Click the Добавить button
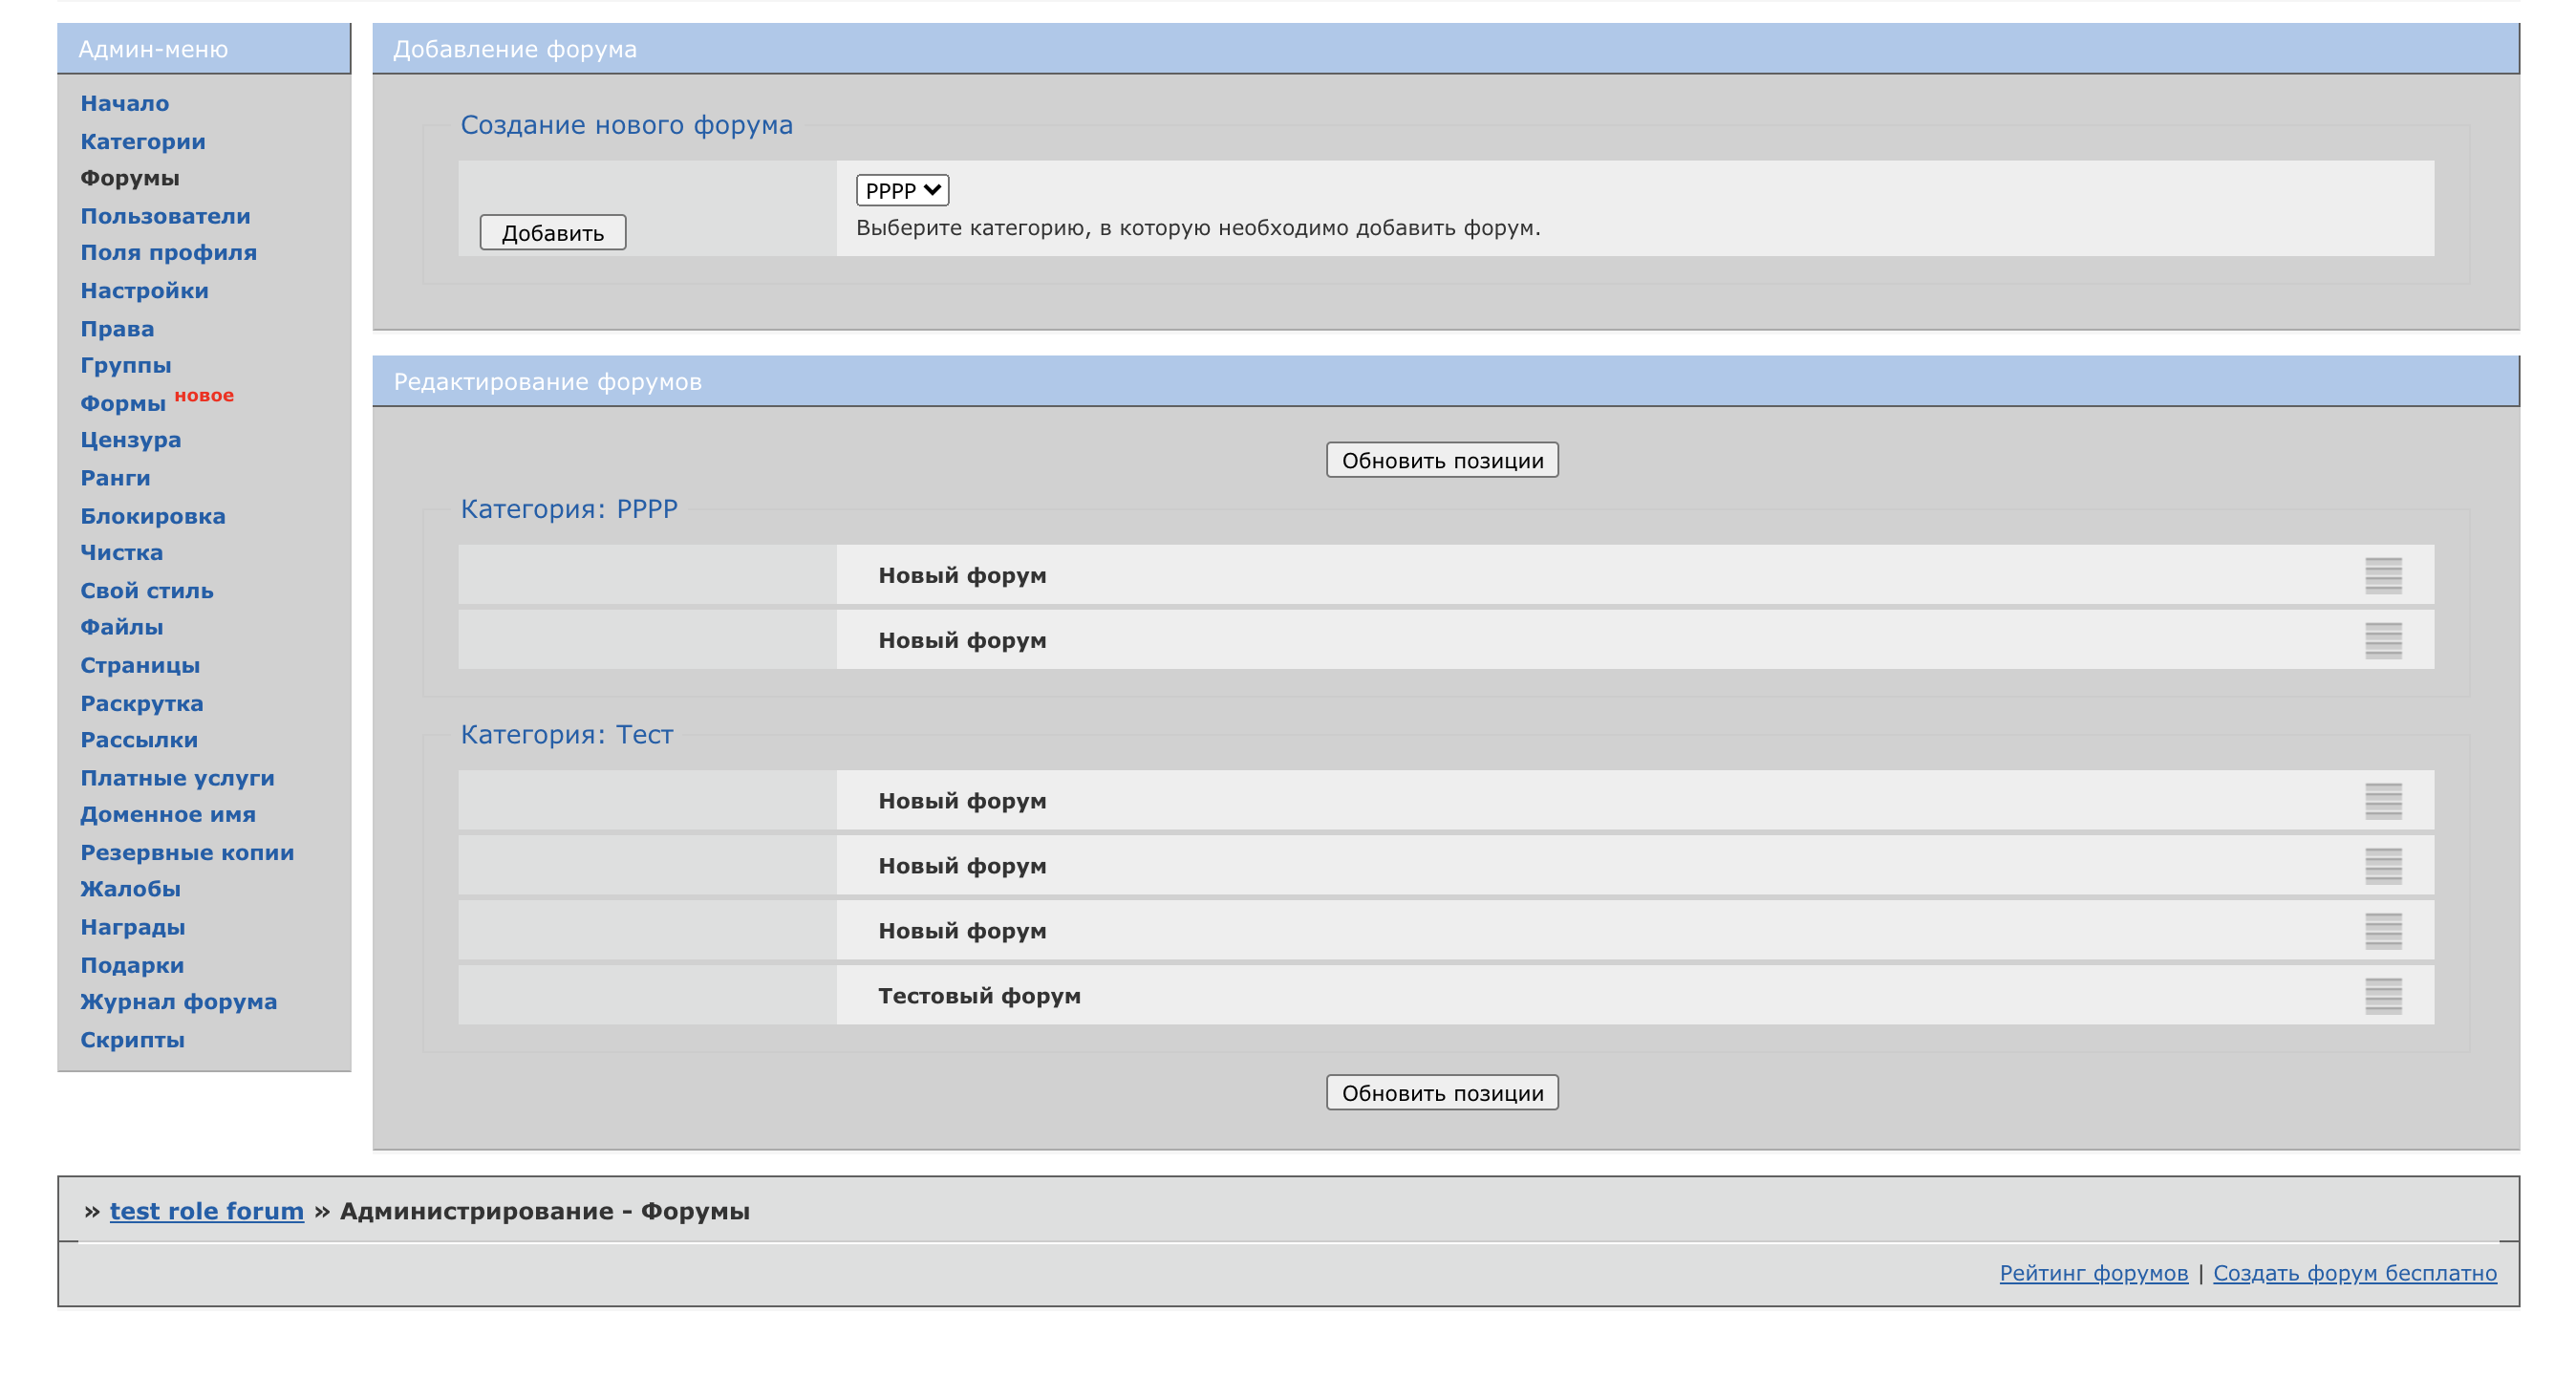This screenshot has height=1378, width=2576. [552, 232]
